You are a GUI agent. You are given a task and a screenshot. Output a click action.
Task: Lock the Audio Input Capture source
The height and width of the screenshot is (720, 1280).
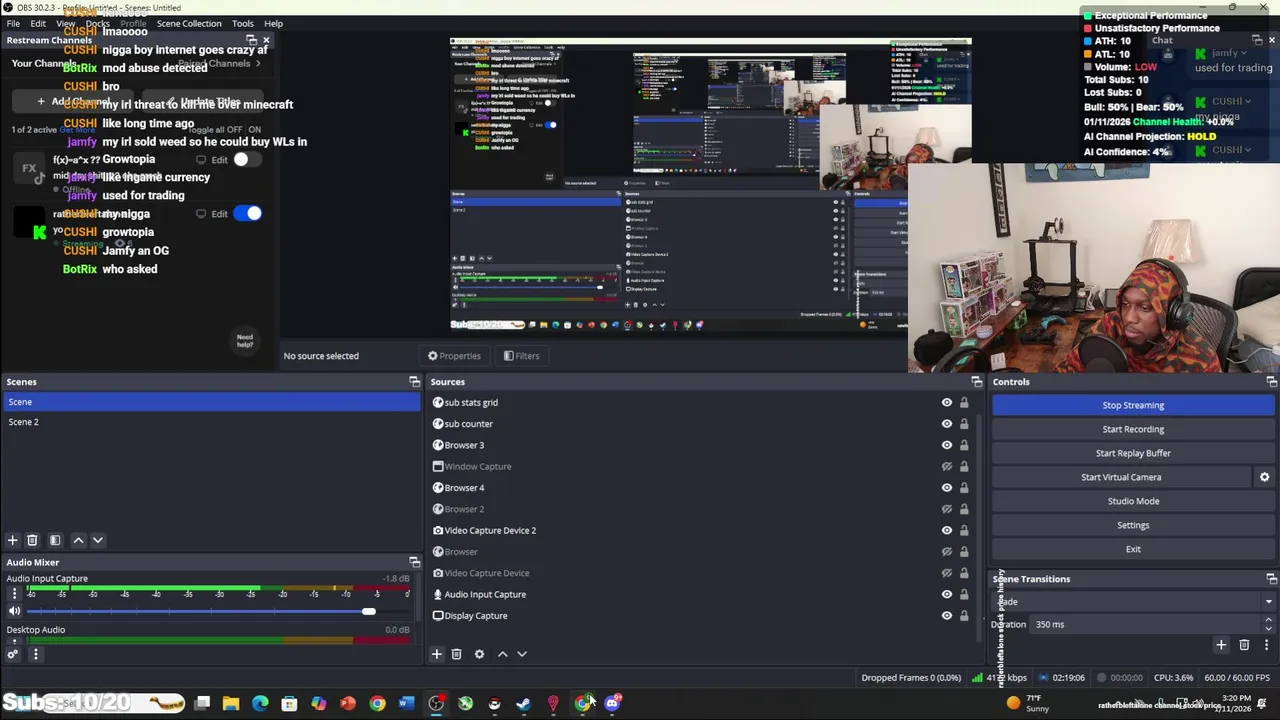point(964,595)
